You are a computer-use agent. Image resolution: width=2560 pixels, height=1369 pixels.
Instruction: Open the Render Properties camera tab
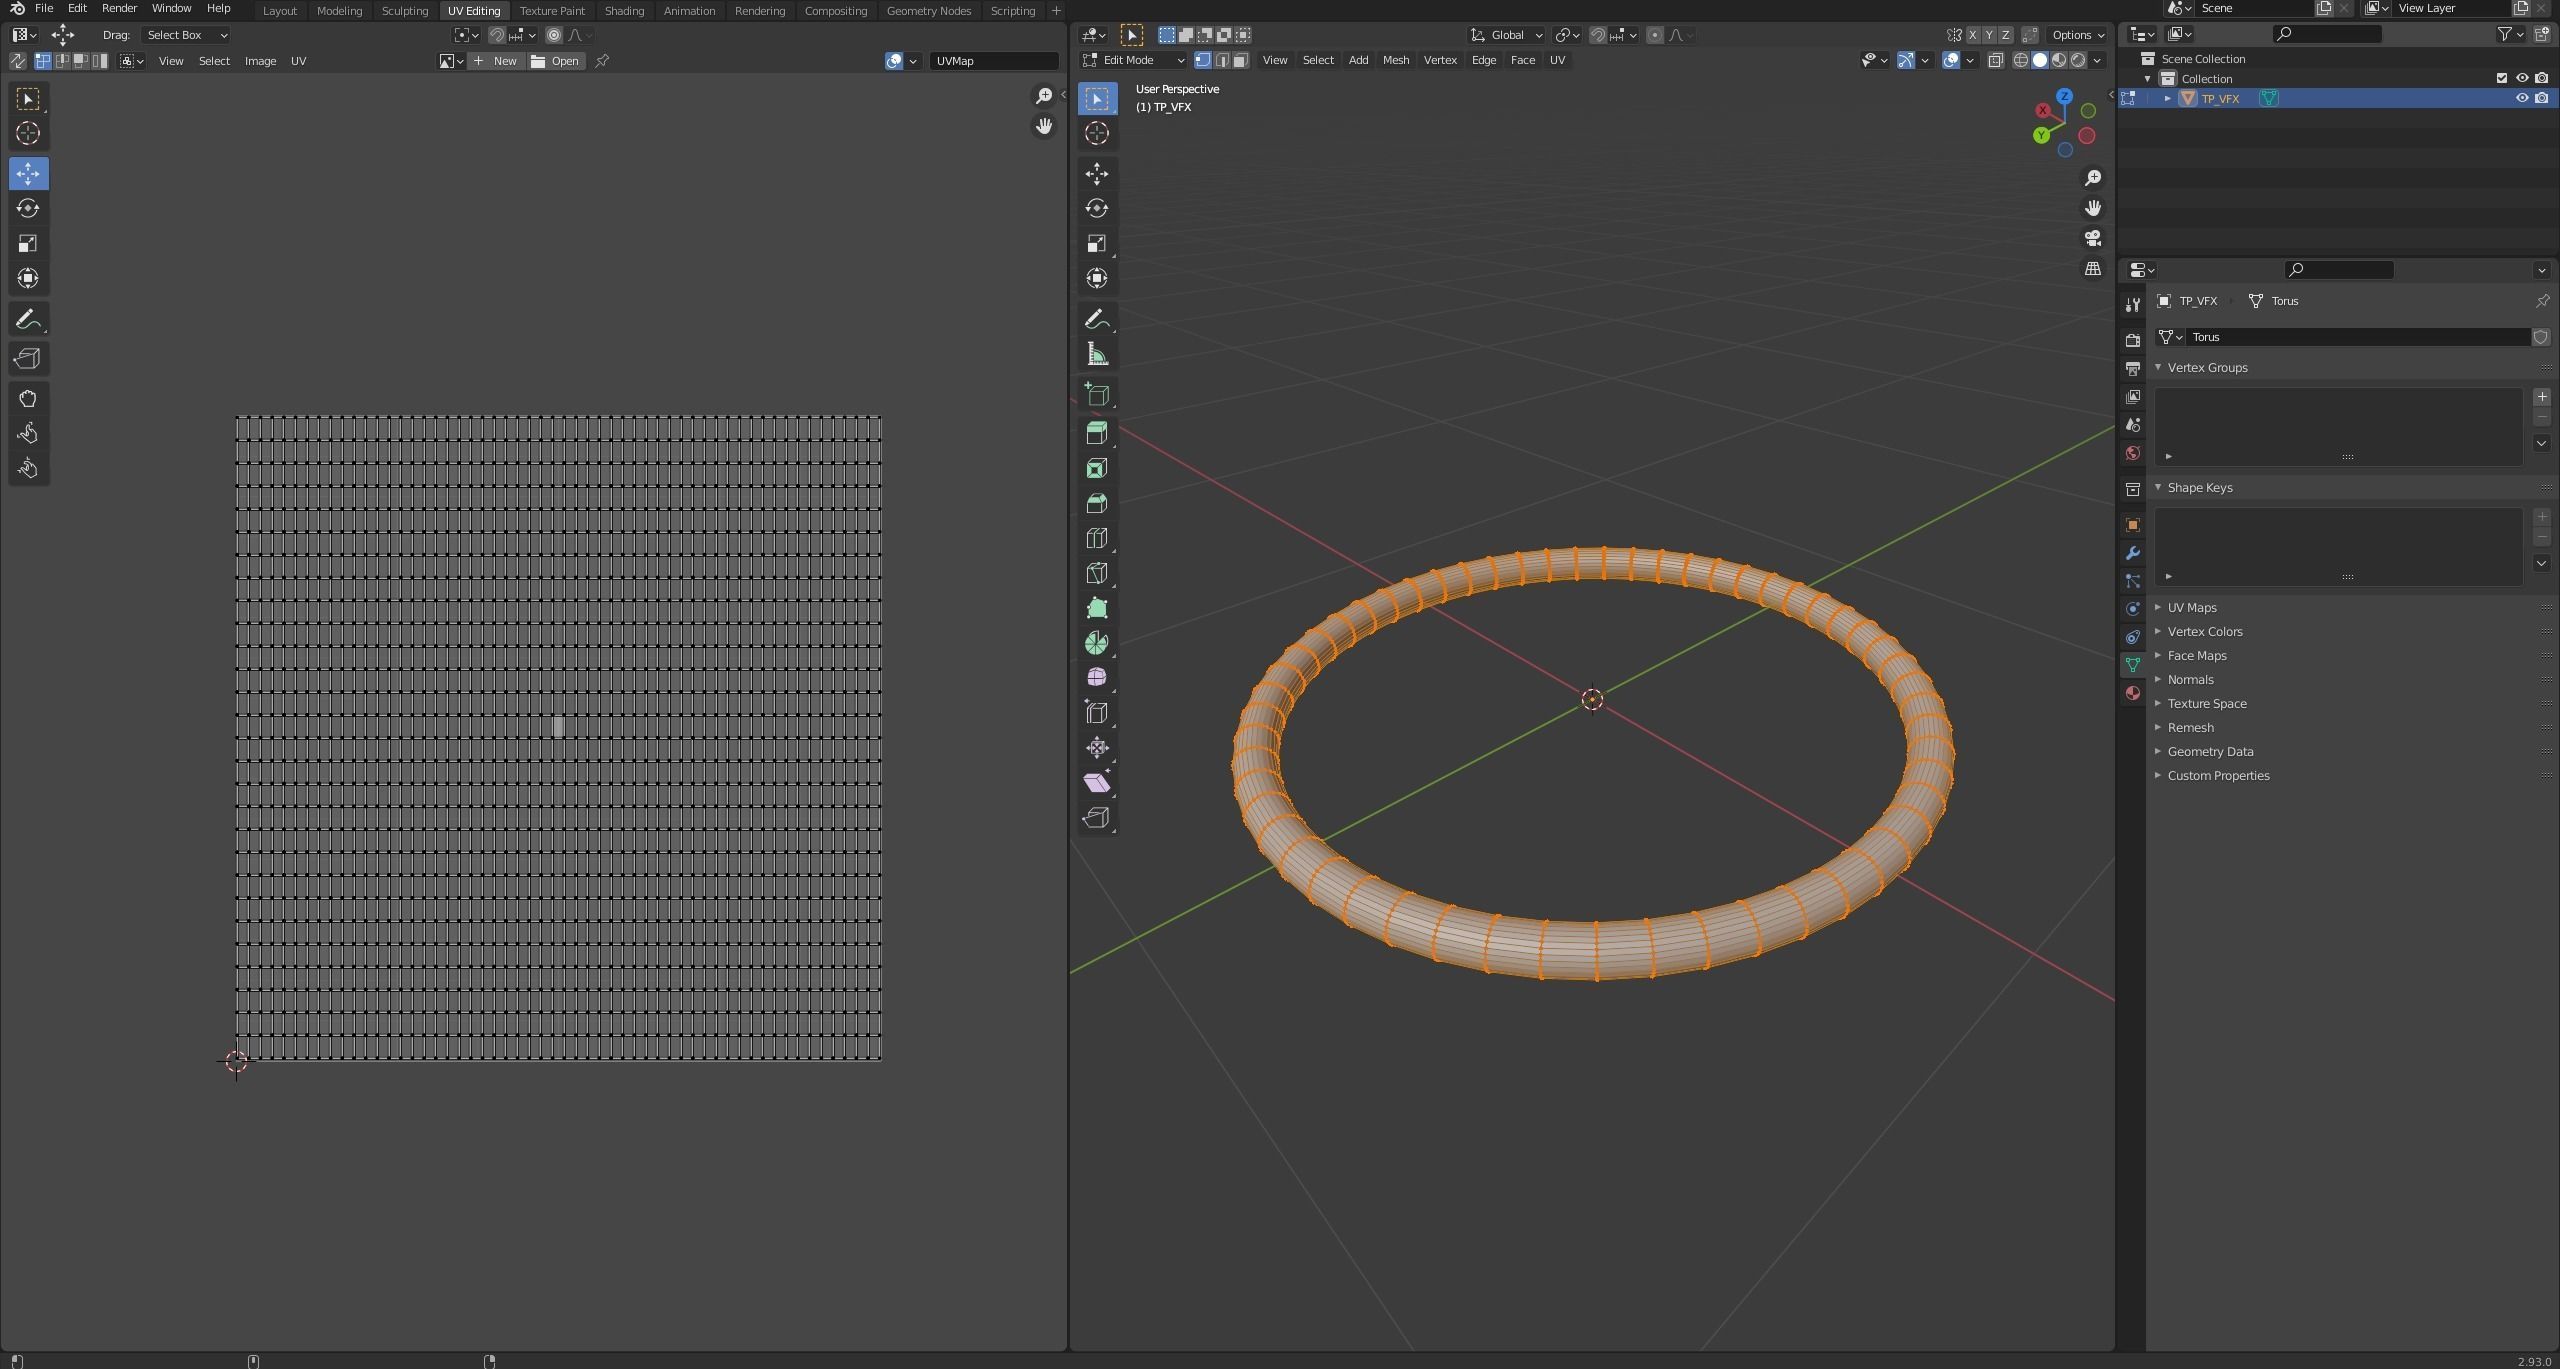pyautogui.click(x=2132, y=339)
